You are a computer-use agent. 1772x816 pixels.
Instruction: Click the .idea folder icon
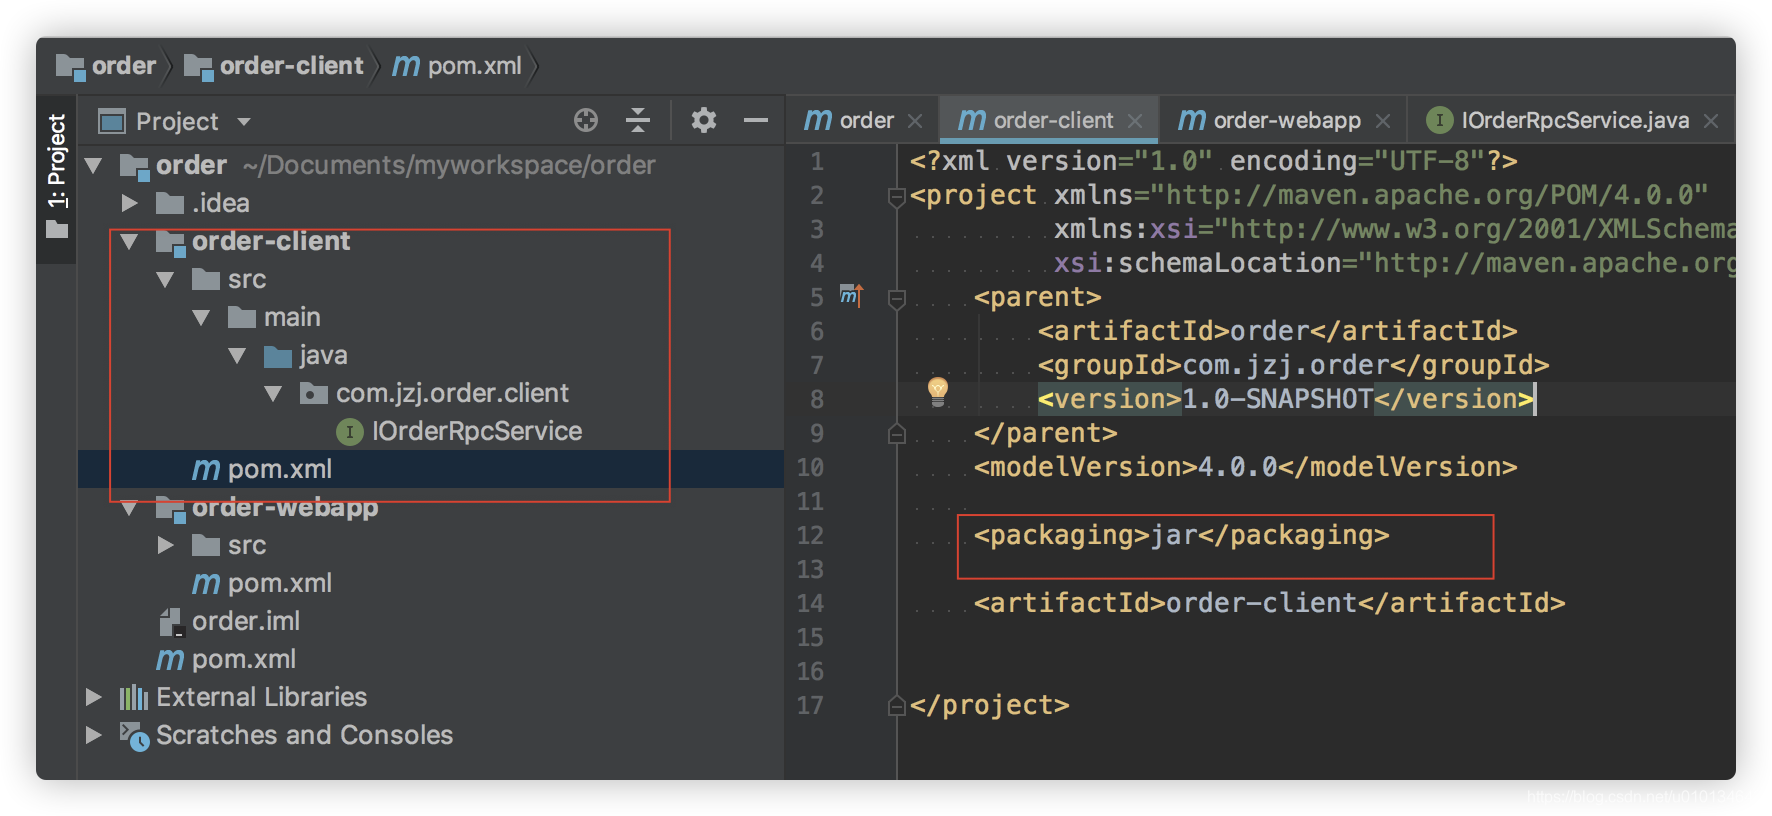(x=170, y=204)
